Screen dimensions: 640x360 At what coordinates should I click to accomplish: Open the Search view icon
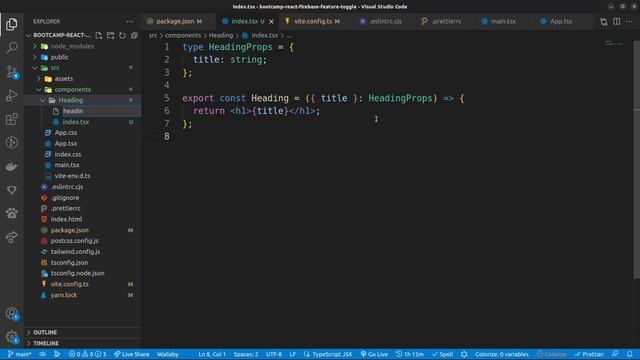coord(11,48)
